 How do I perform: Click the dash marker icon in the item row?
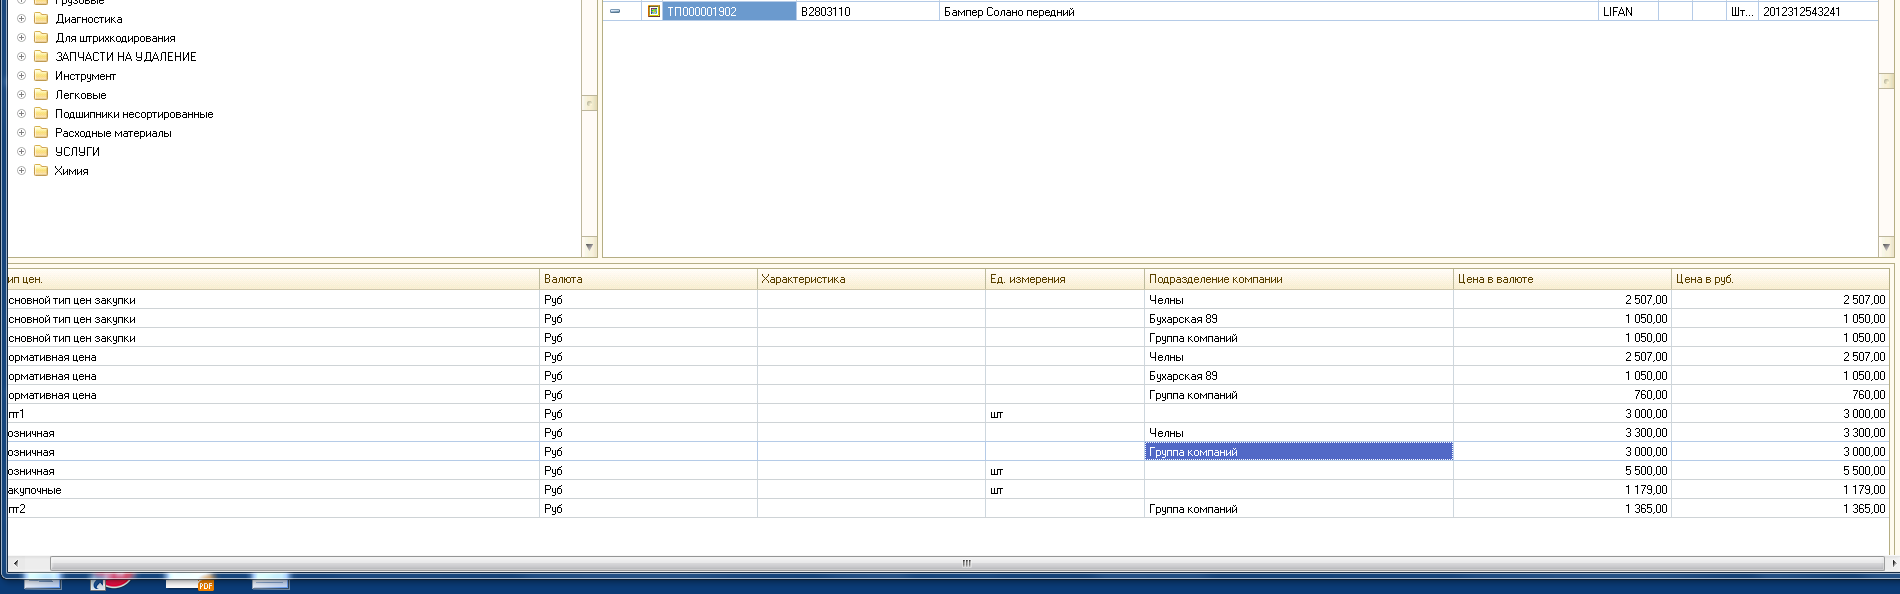[615, 12]
